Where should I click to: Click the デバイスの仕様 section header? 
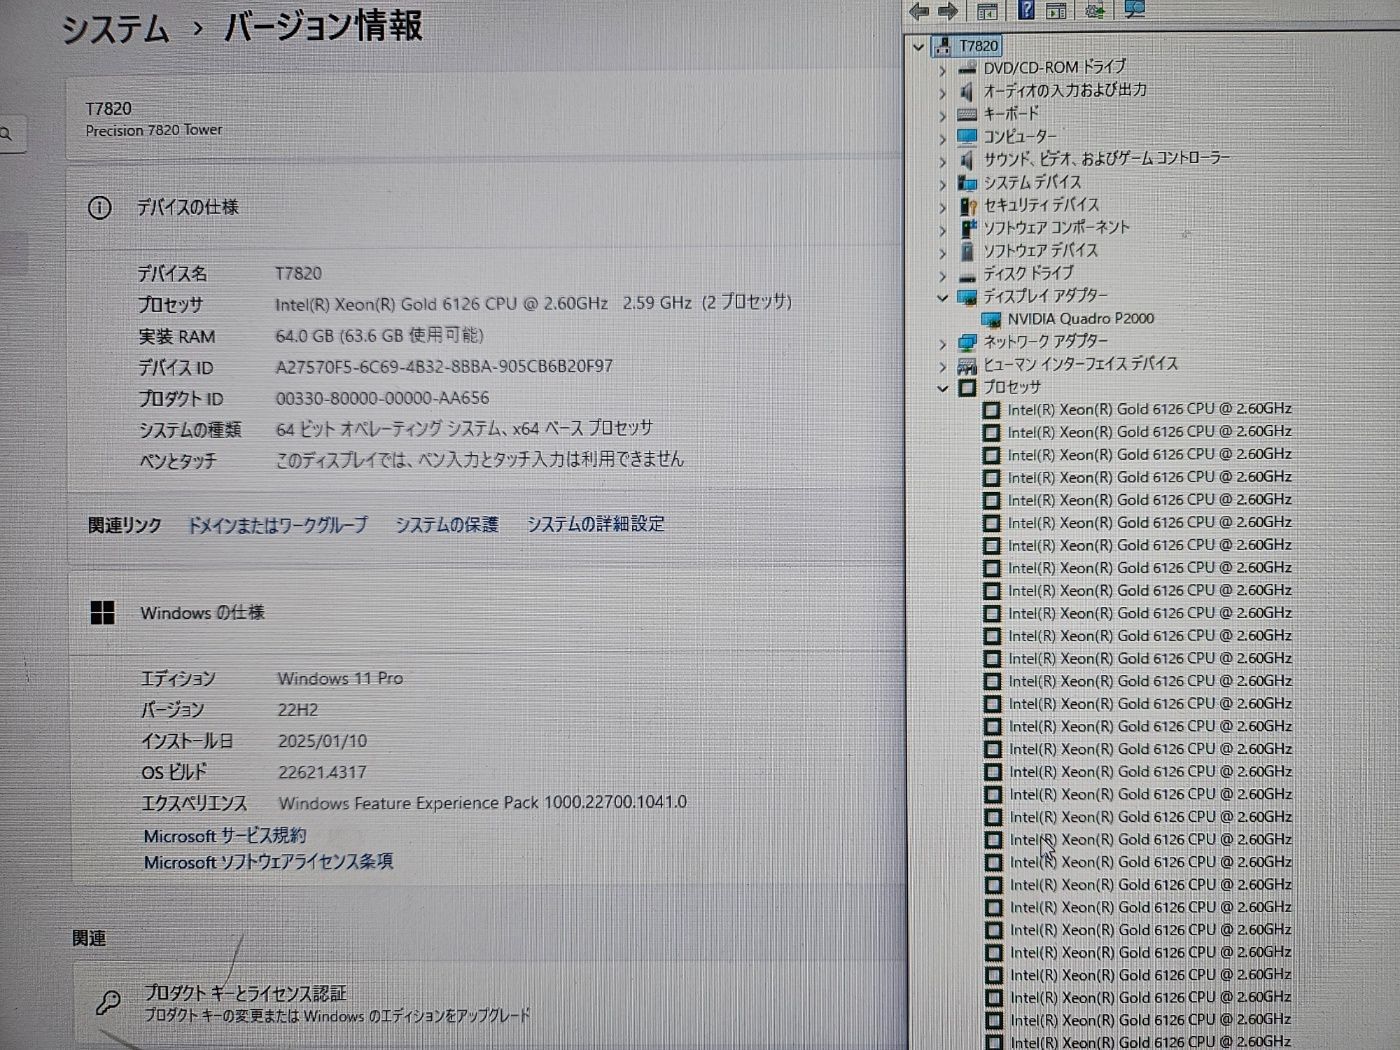[x=188, y=208]
